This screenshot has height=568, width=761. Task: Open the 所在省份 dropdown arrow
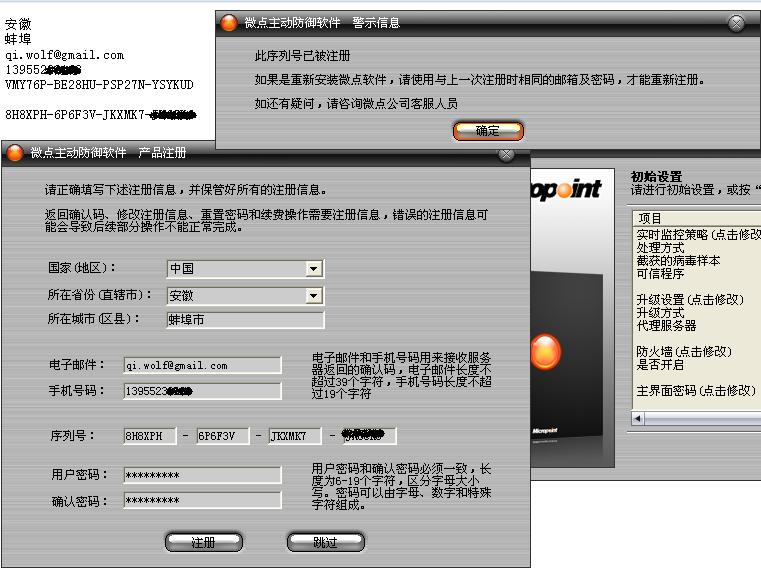314,295
